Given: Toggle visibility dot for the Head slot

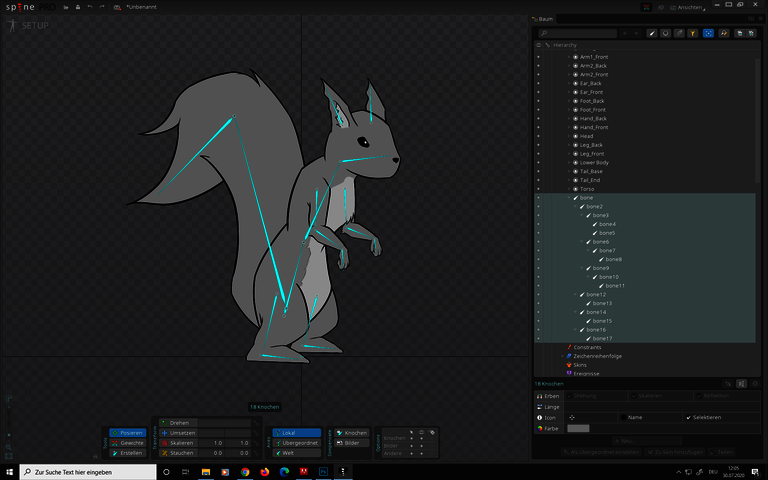Looking at the screenshot, I should 537,136.
